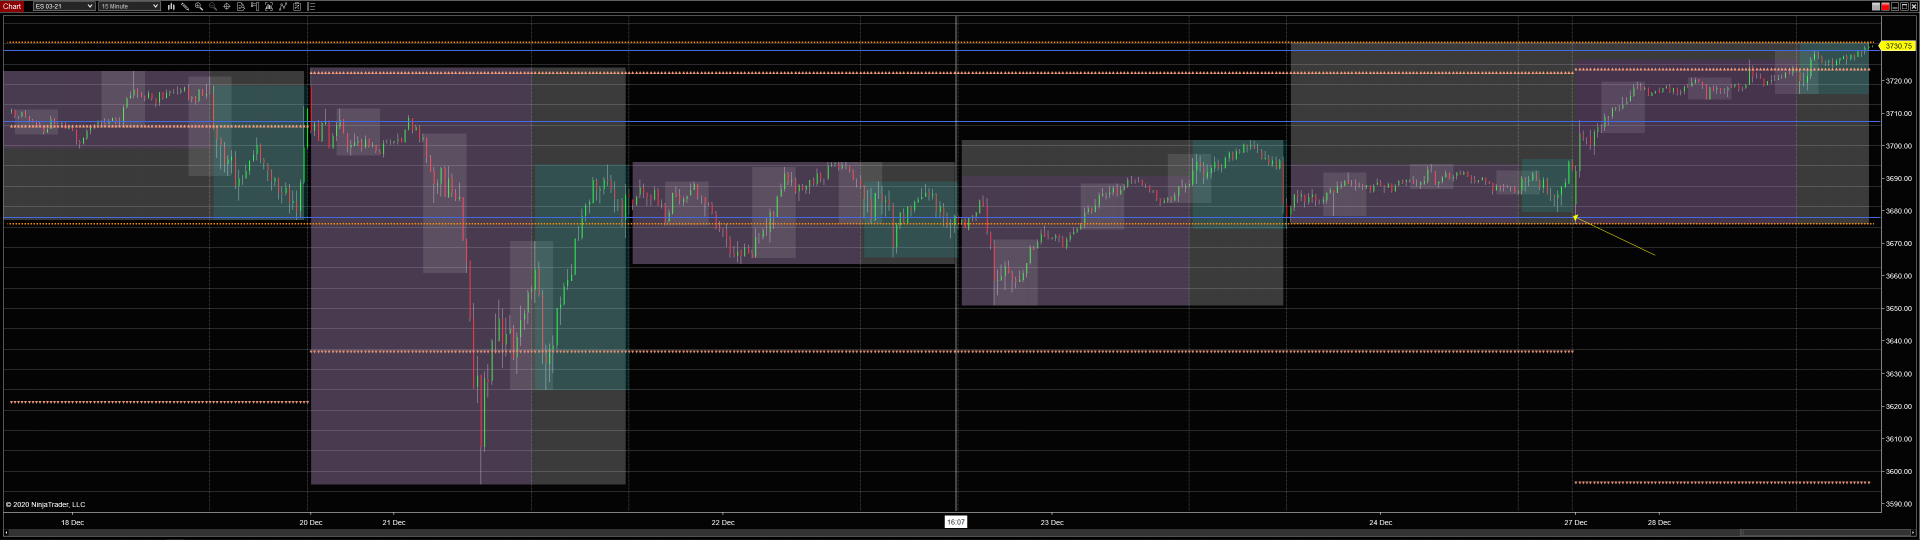The height and width of the screenshot is (540, 1920).
Task: Click the zoom out magnifier icon
Action: [x=213, y=6]
